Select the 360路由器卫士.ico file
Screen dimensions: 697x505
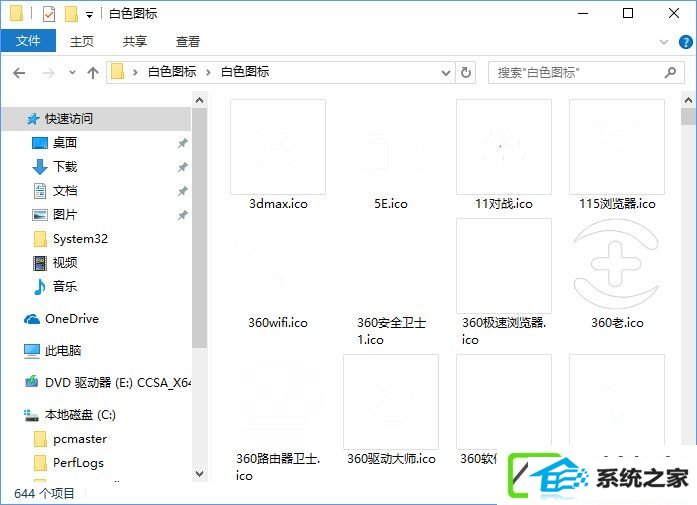point(278,418)
